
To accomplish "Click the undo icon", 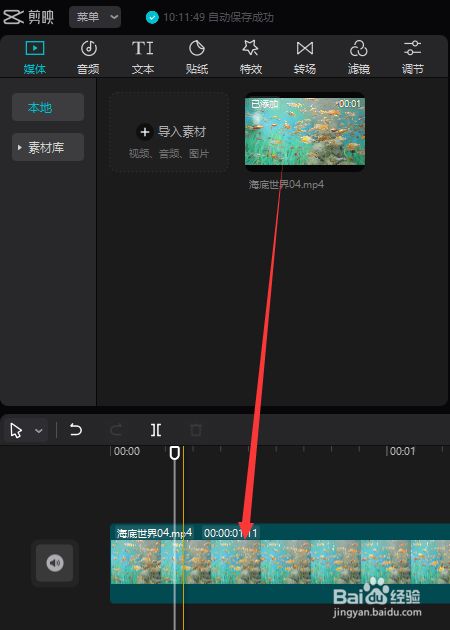I will [x=76, y=430].
